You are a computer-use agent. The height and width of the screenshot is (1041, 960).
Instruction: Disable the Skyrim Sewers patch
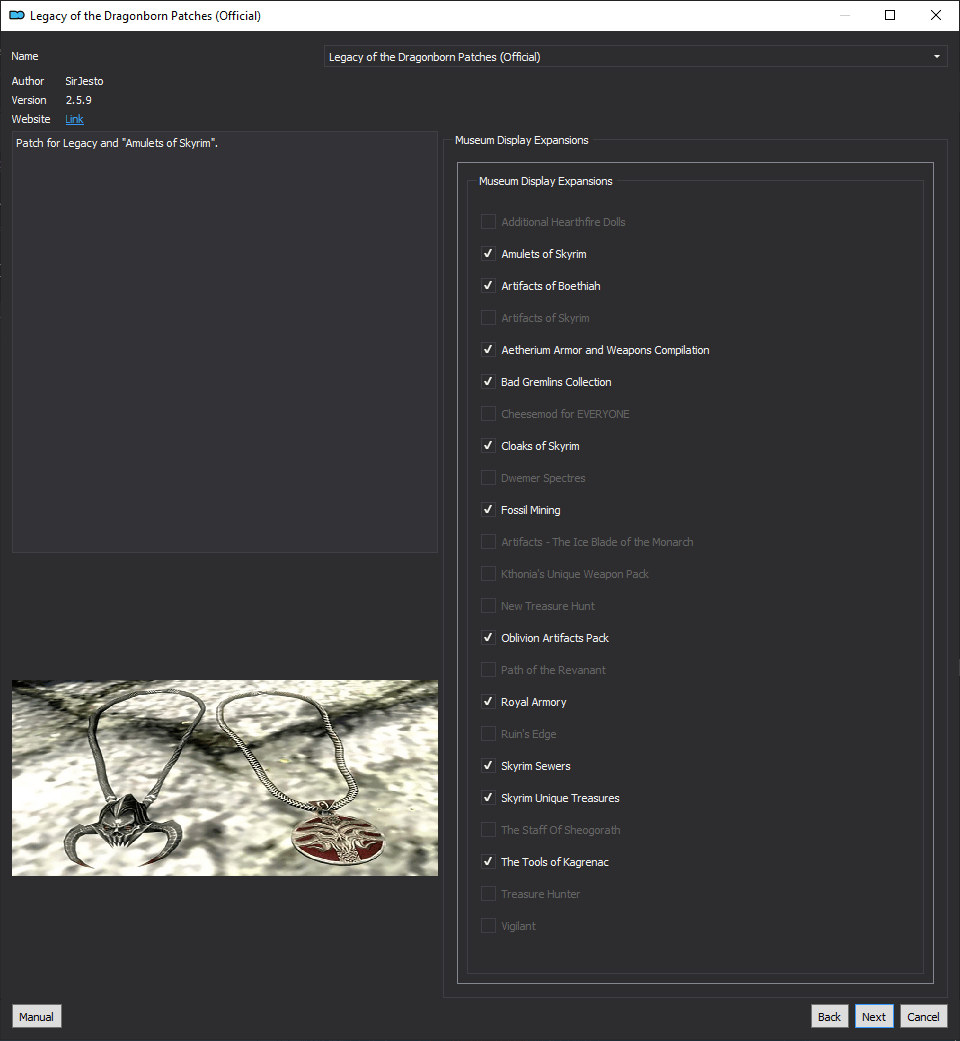tap(488, 765)
